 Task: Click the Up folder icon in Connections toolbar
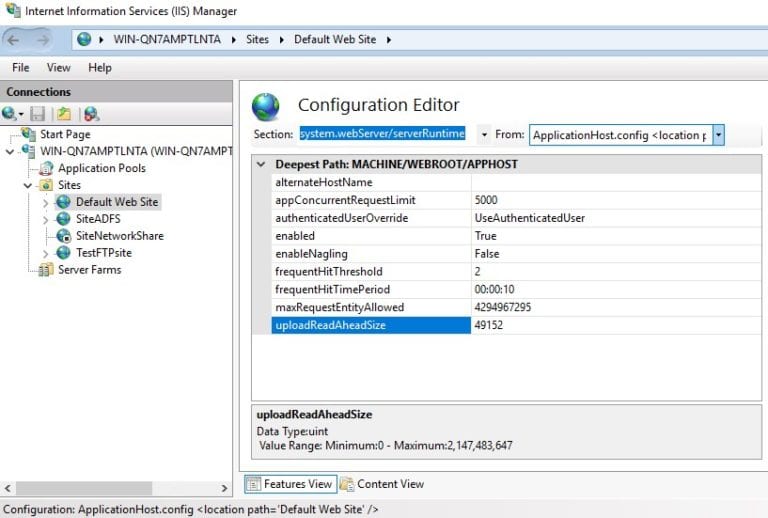pyautogui.click(x=64, y=114)
